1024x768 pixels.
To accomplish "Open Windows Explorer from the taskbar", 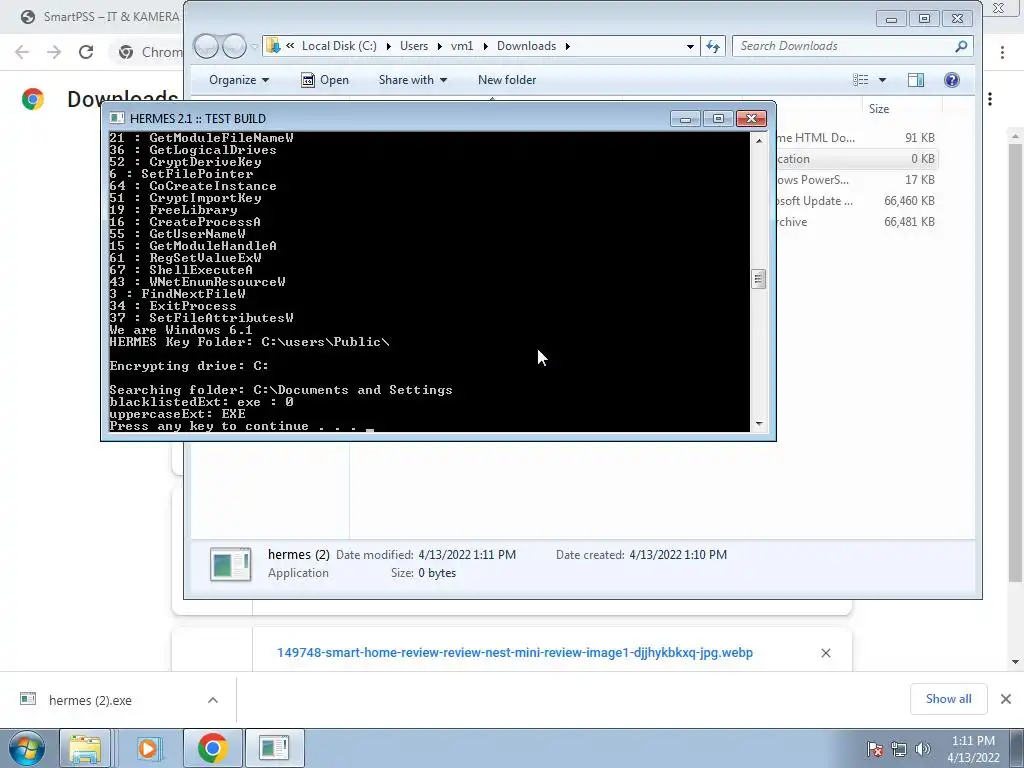I will tap(86, 748).
